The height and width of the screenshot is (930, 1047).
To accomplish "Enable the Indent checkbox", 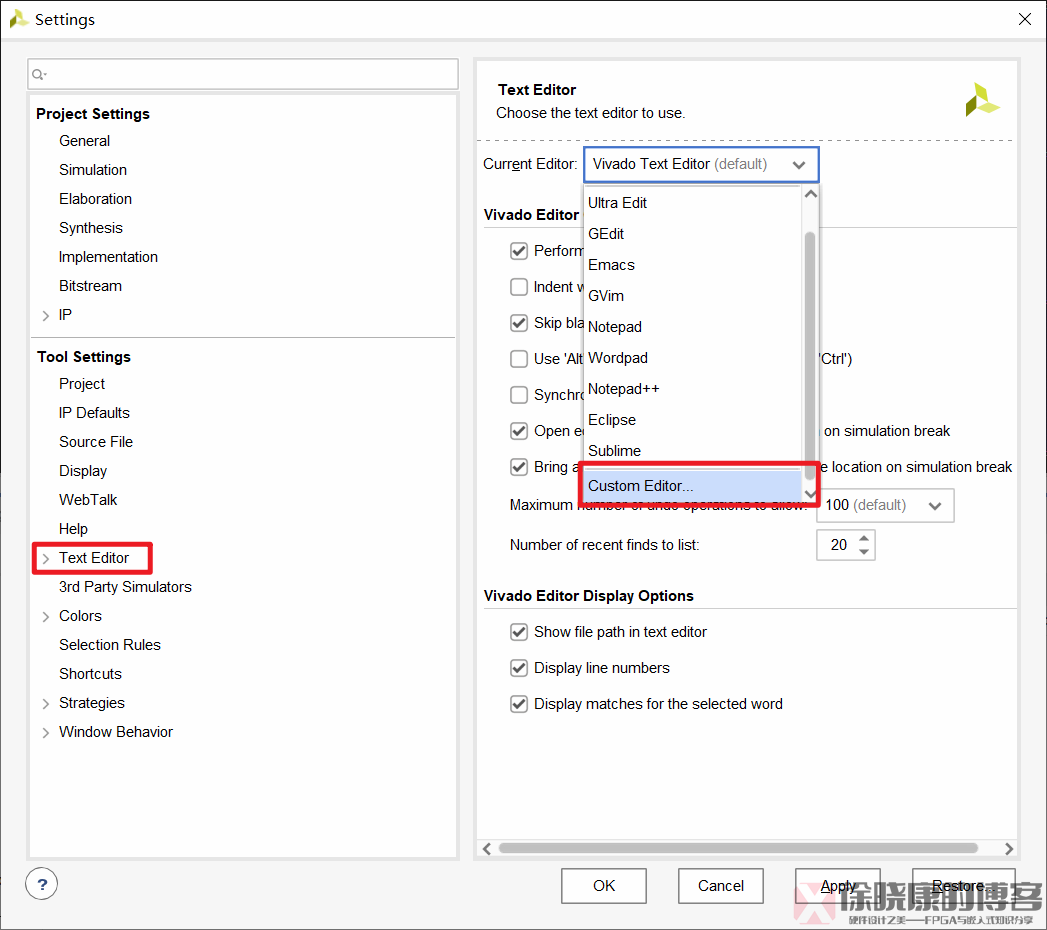I will tap(519, 287).
